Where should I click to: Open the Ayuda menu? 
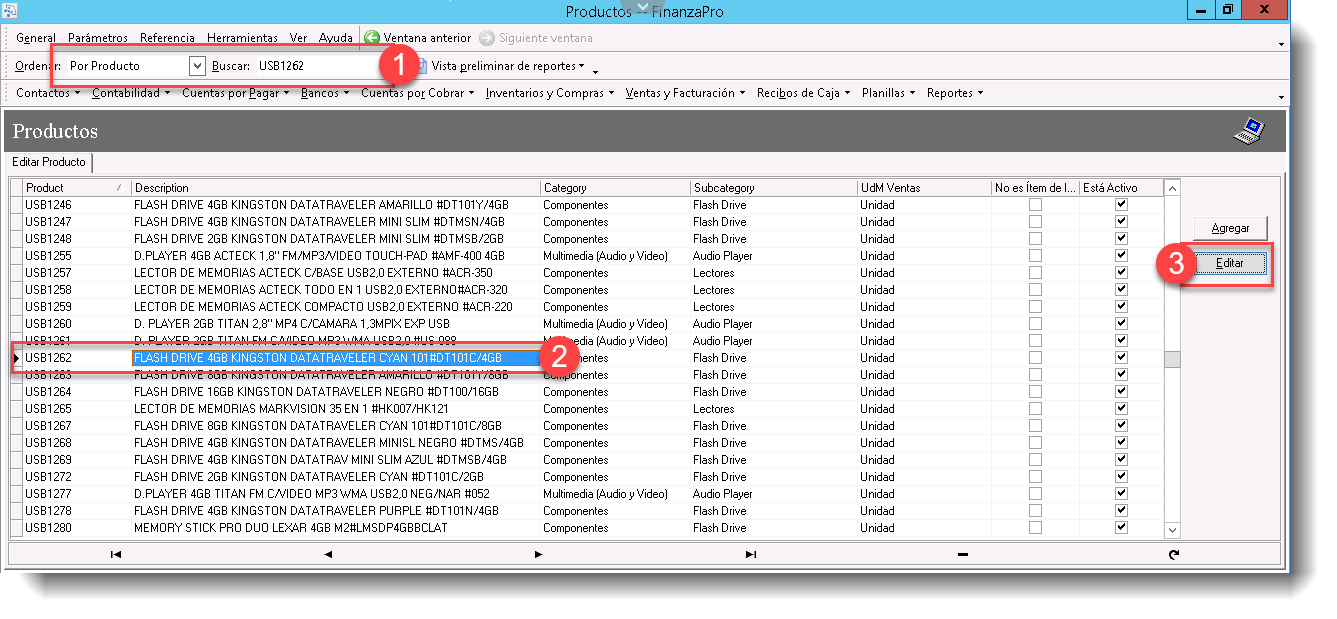pyautogui.click(x=336, y=38)
